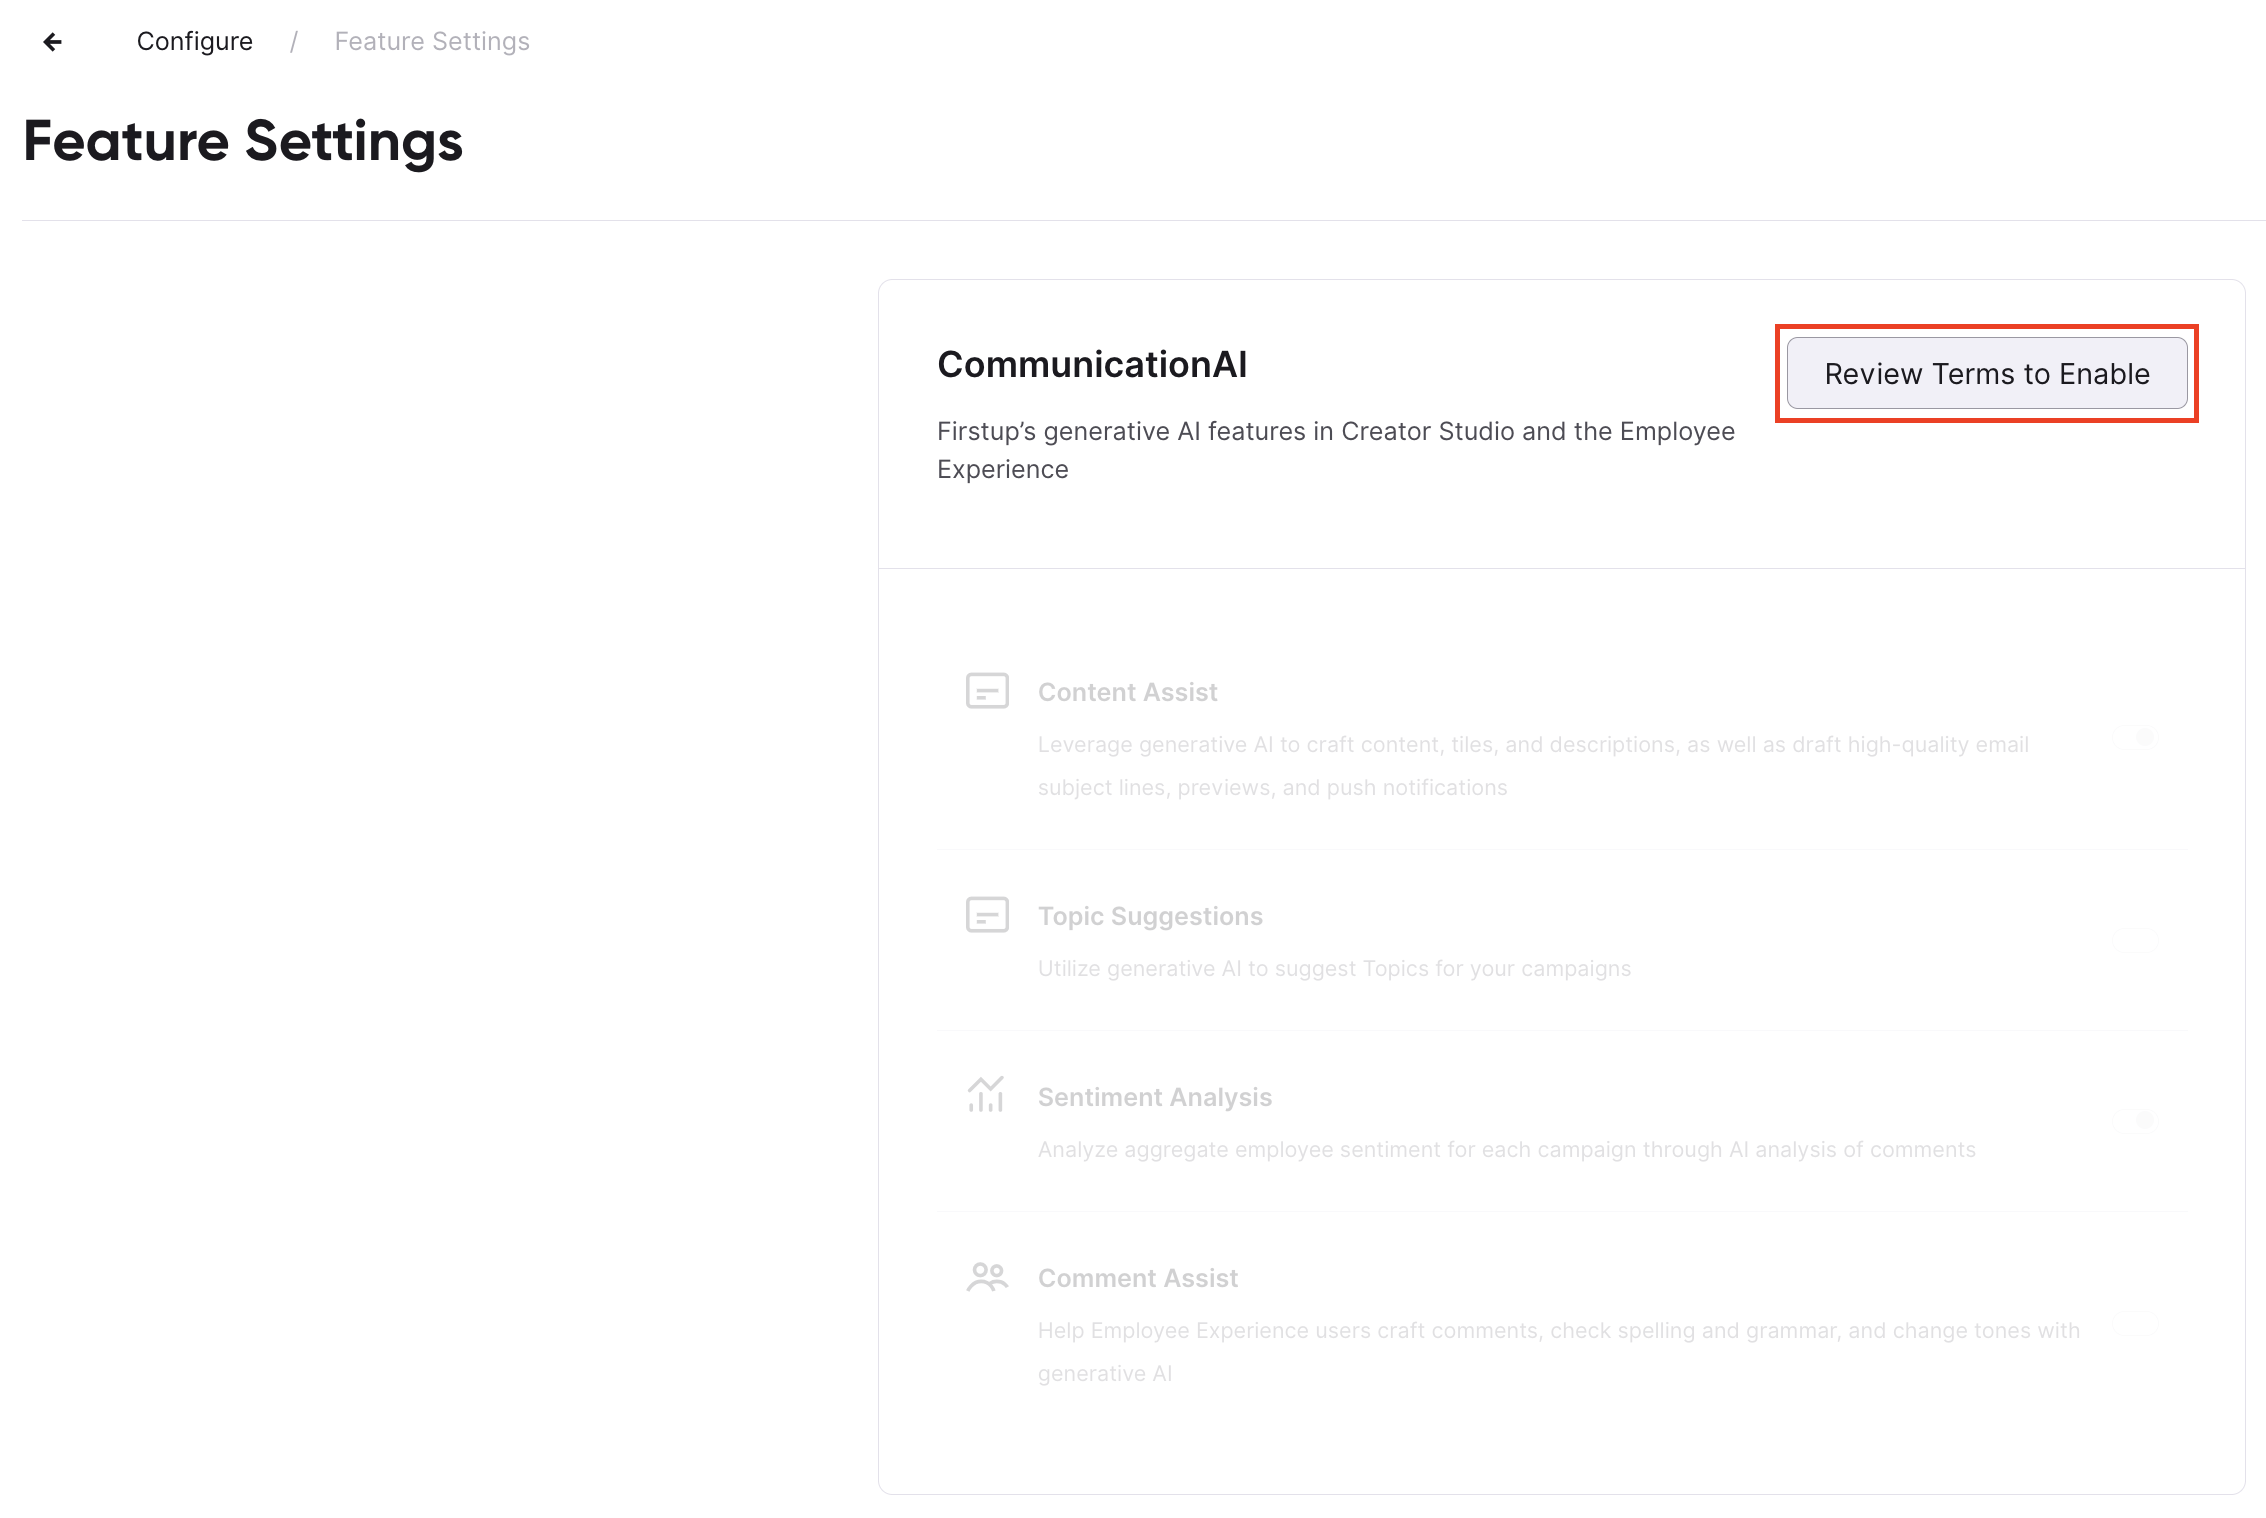Open the Configure breadcrumb
Viewport: 2266px width, 1518px height.
[195, 41]
